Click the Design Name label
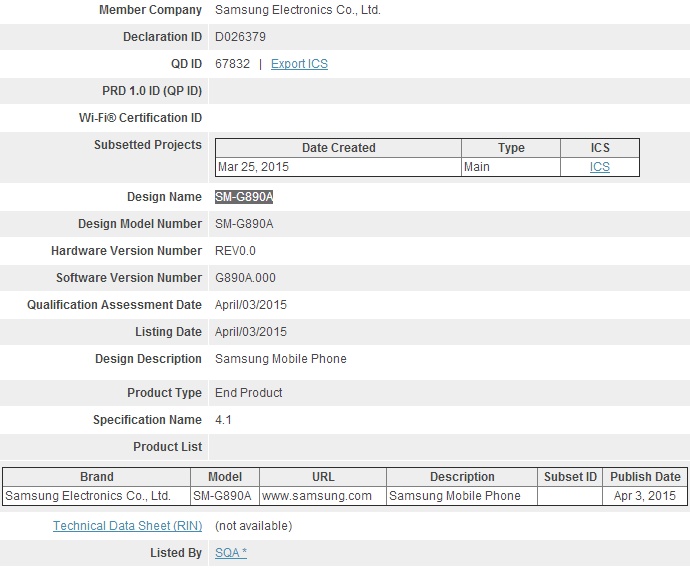Viewport: 690px width, 570px height. click(x=165, y=197)
